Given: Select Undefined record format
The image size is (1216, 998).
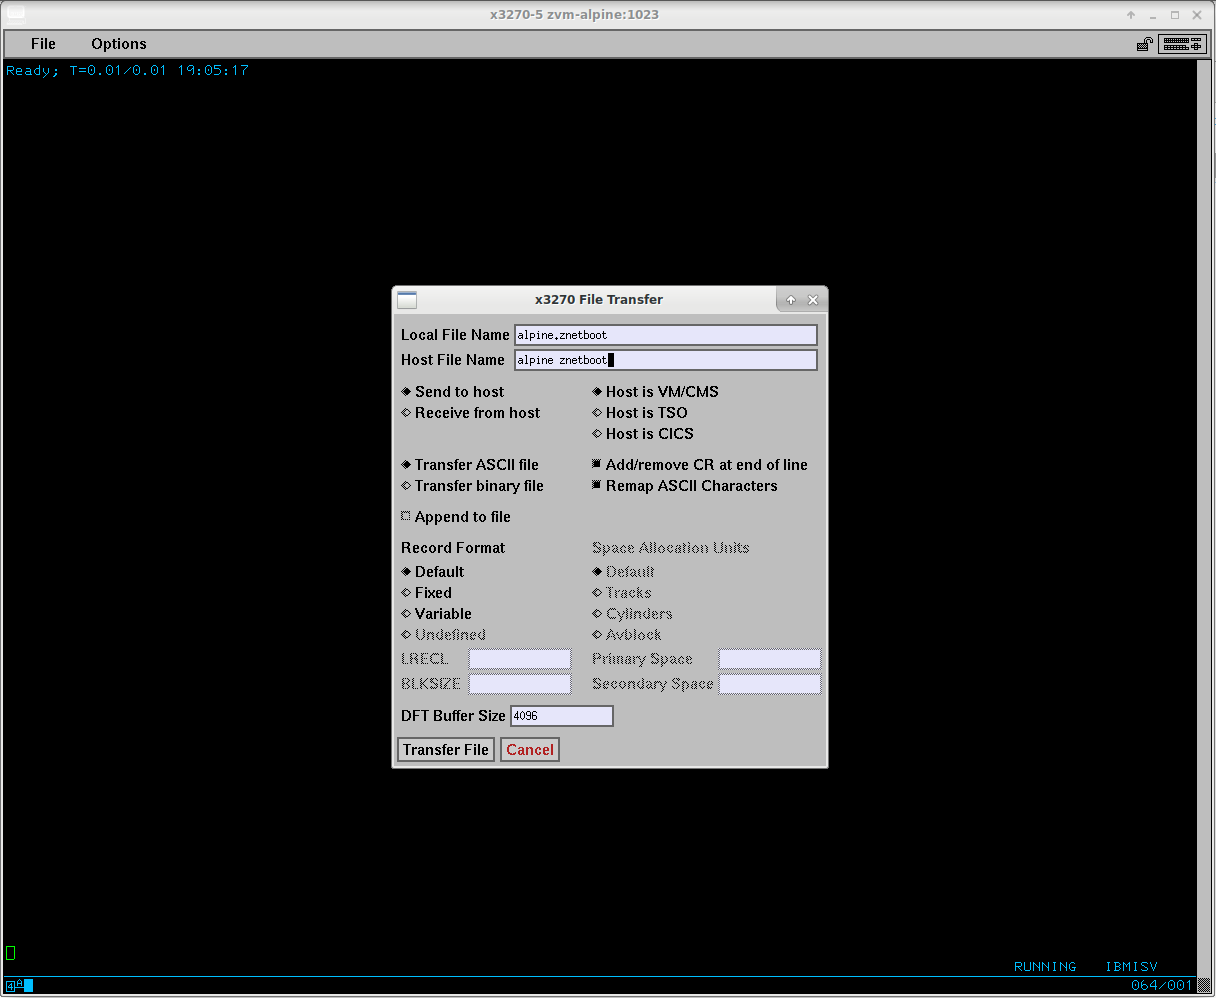Looking at the screenshot, I should (x=444, y=635).
